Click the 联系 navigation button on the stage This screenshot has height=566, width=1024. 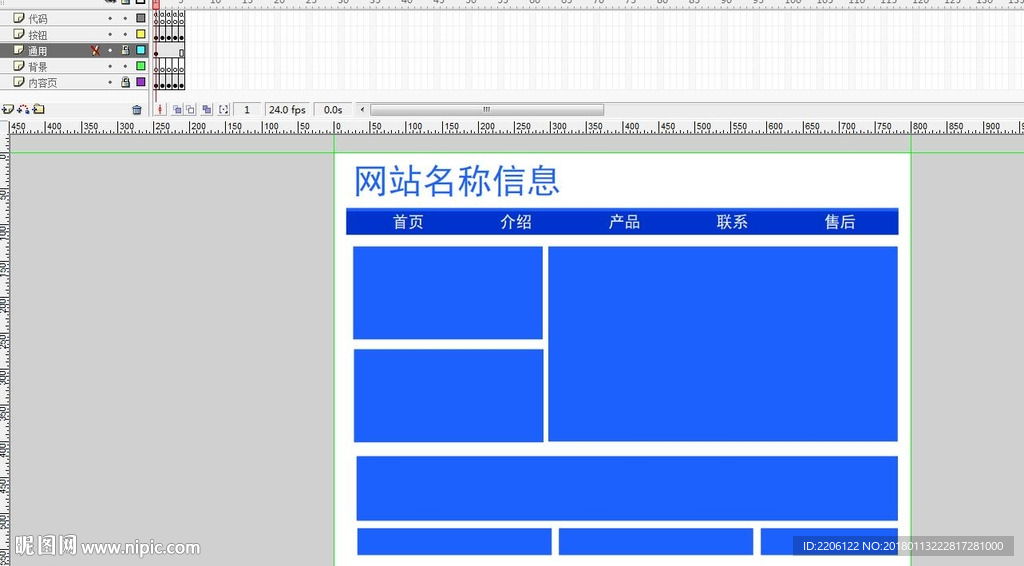732,222
